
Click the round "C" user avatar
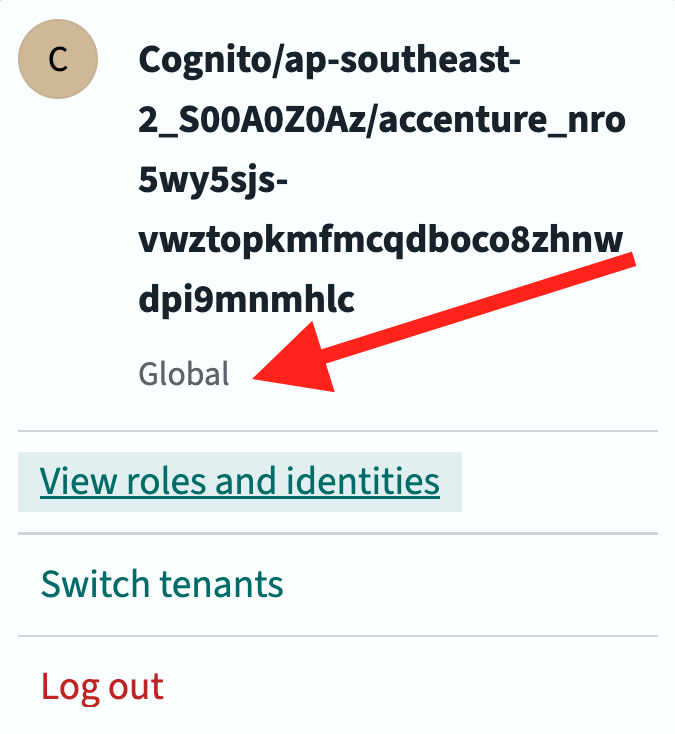[x=58, y=60]
